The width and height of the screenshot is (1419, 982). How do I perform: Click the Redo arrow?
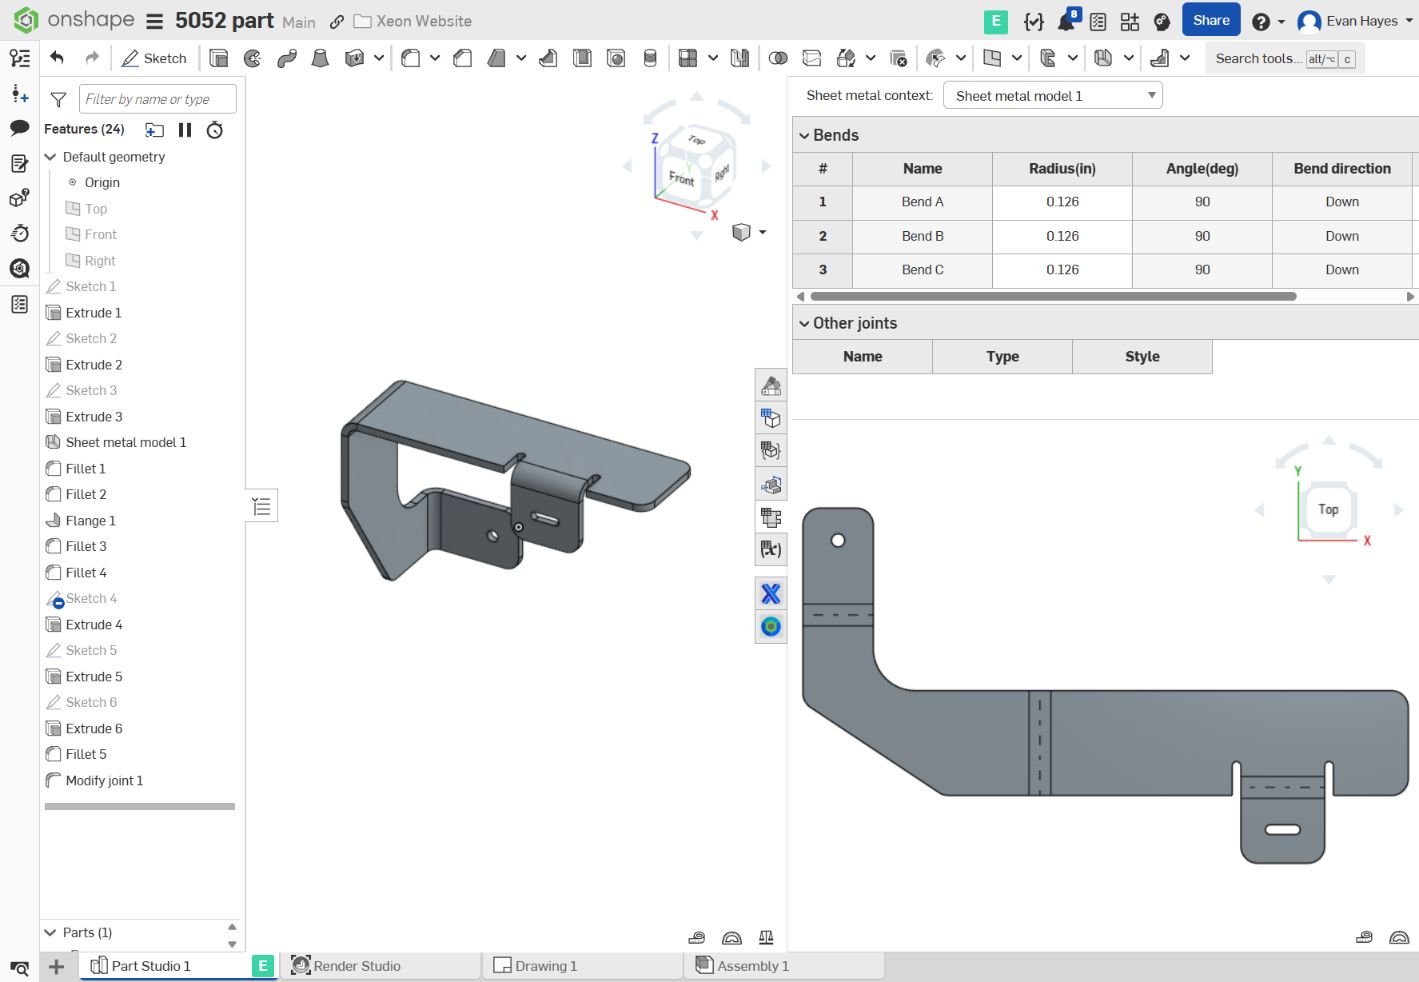[92, 58]
